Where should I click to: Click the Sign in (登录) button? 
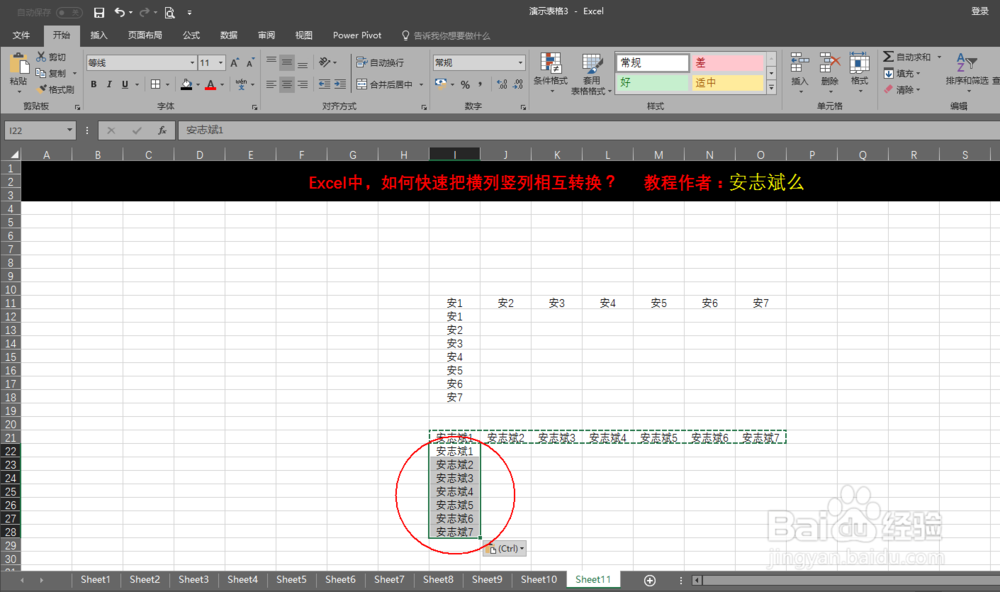coord(980,11)
